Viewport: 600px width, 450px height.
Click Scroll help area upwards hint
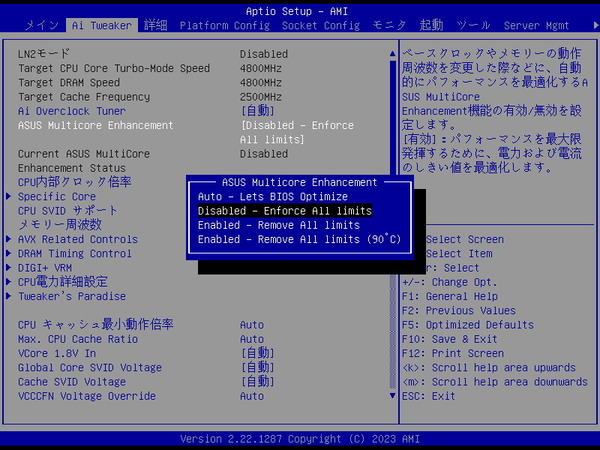(489, 368)
